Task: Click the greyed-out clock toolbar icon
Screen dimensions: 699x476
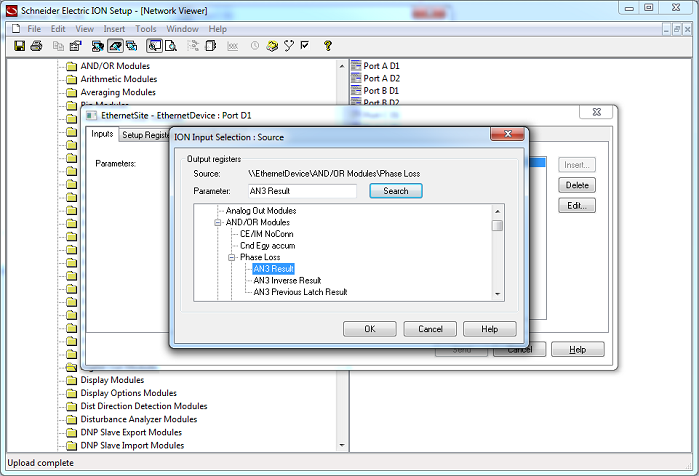Action: (255, 45)
